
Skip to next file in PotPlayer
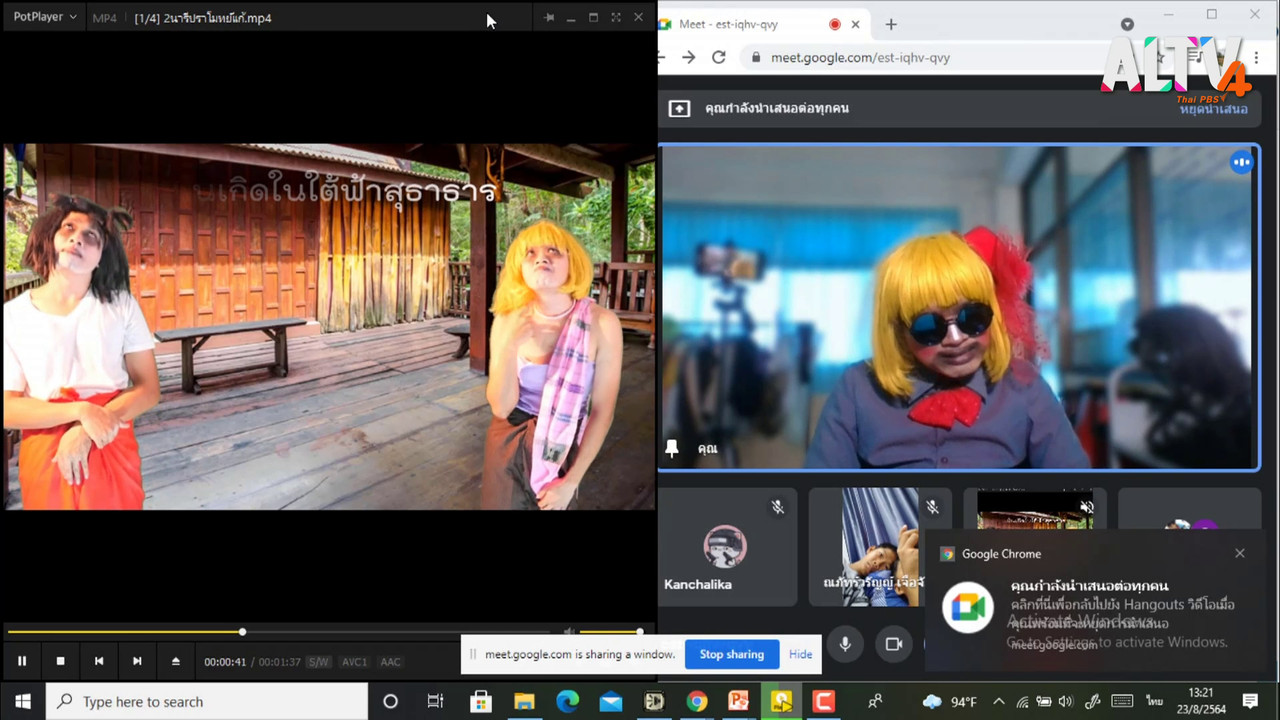click(137, 661)
